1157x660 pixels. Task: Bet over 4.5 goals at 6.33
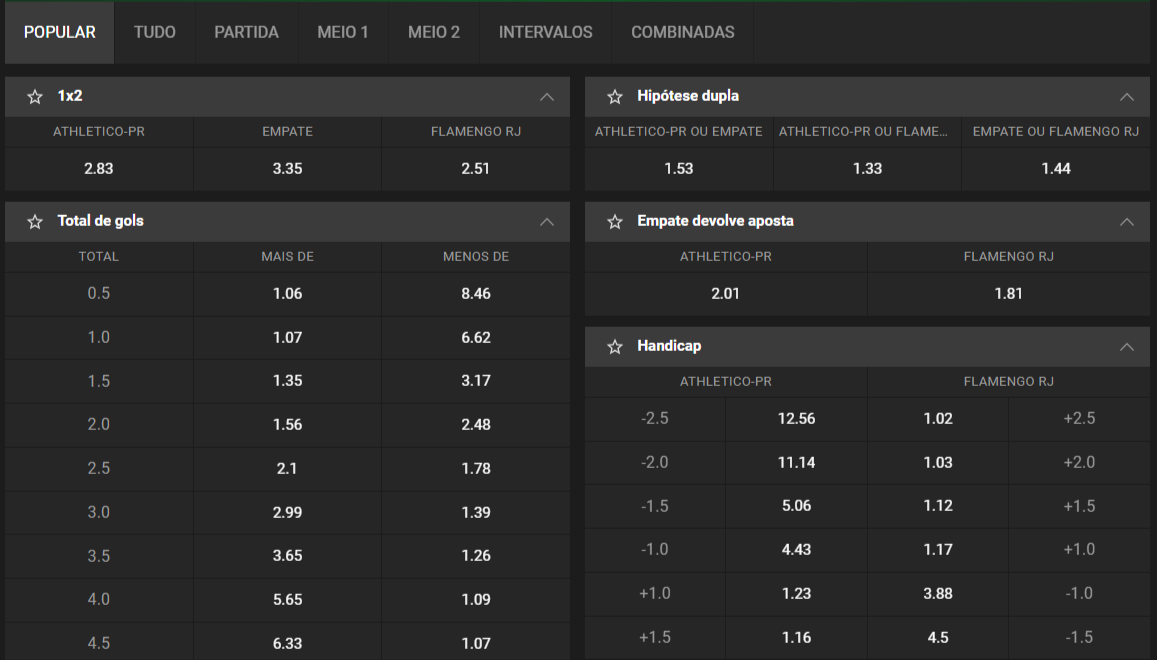(288, 643)
